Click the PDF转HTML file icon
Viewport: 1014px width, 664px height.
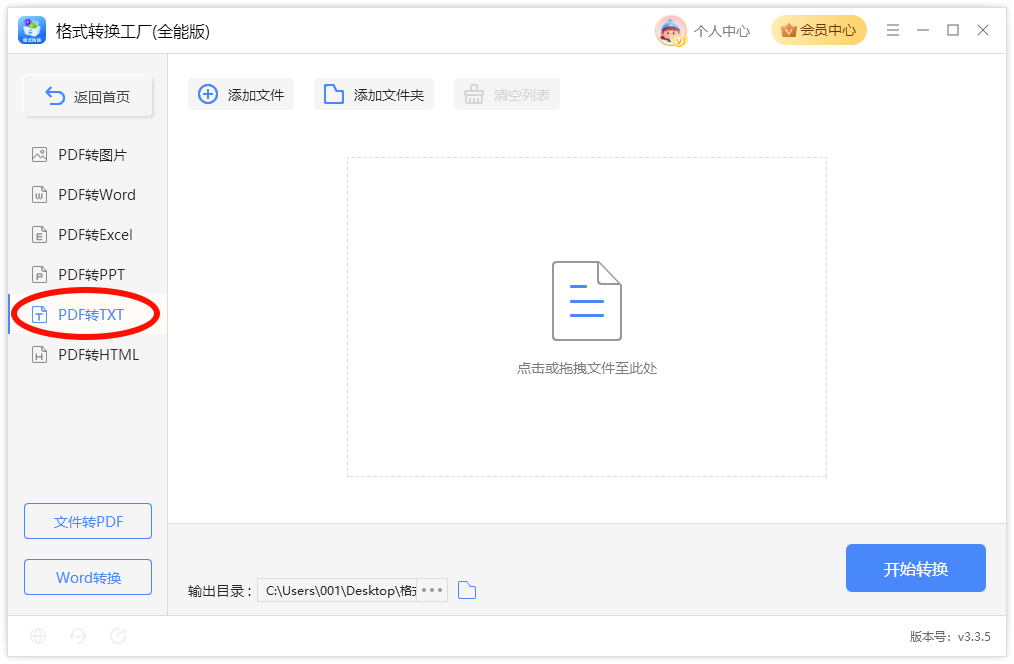pyautogui.click(x=39, y=355)
